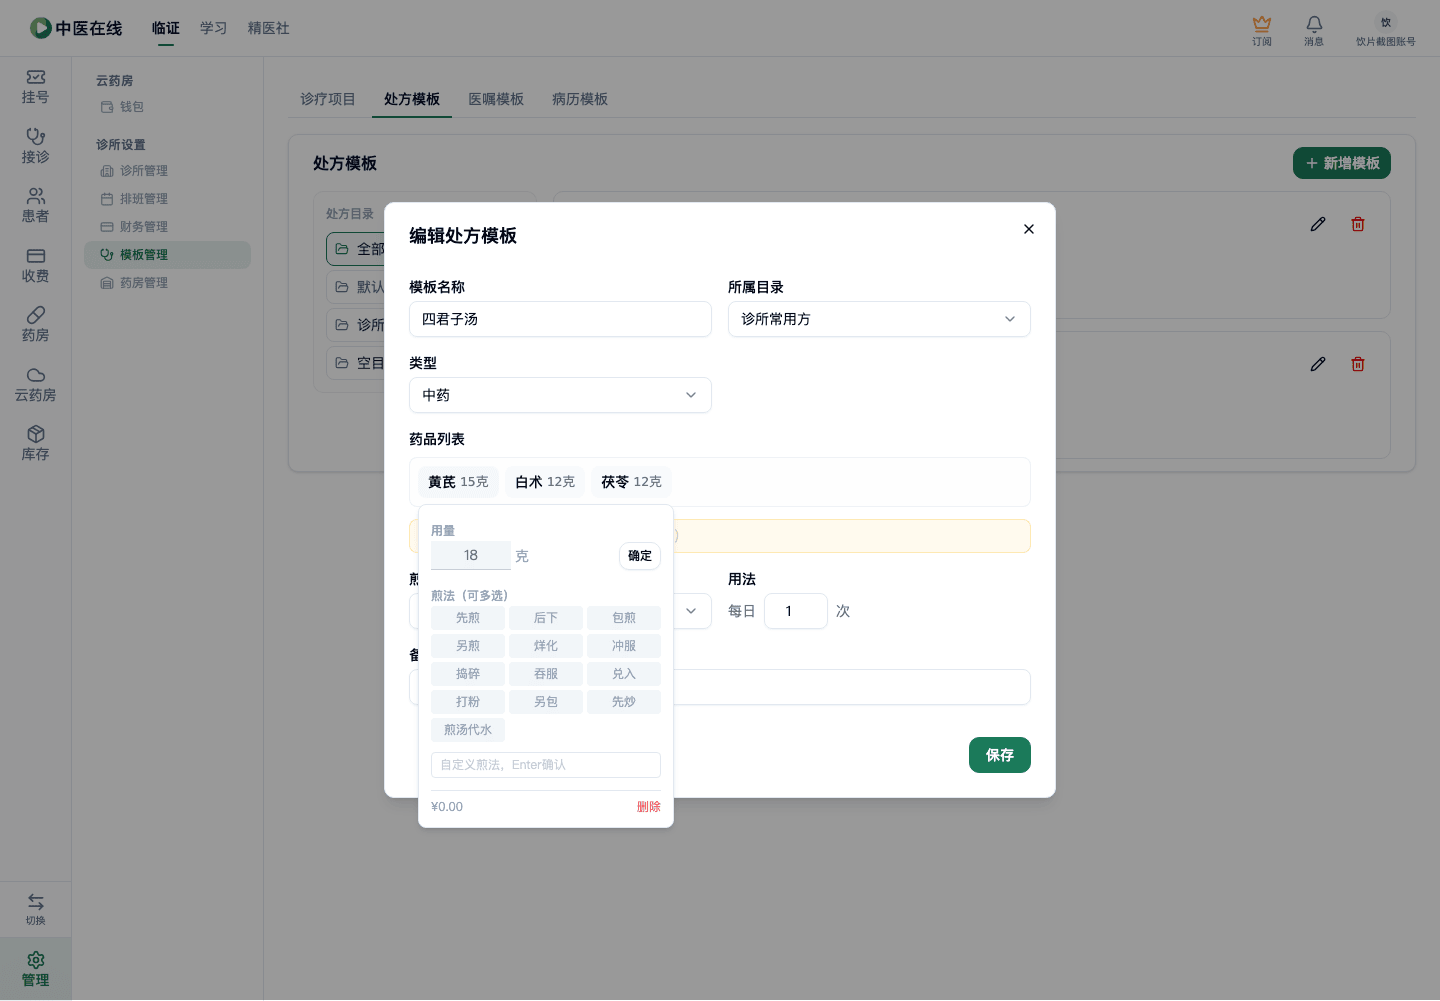Delete the second template with trash icon
Viewport: 1440px width, 1001px height.
1358,364
